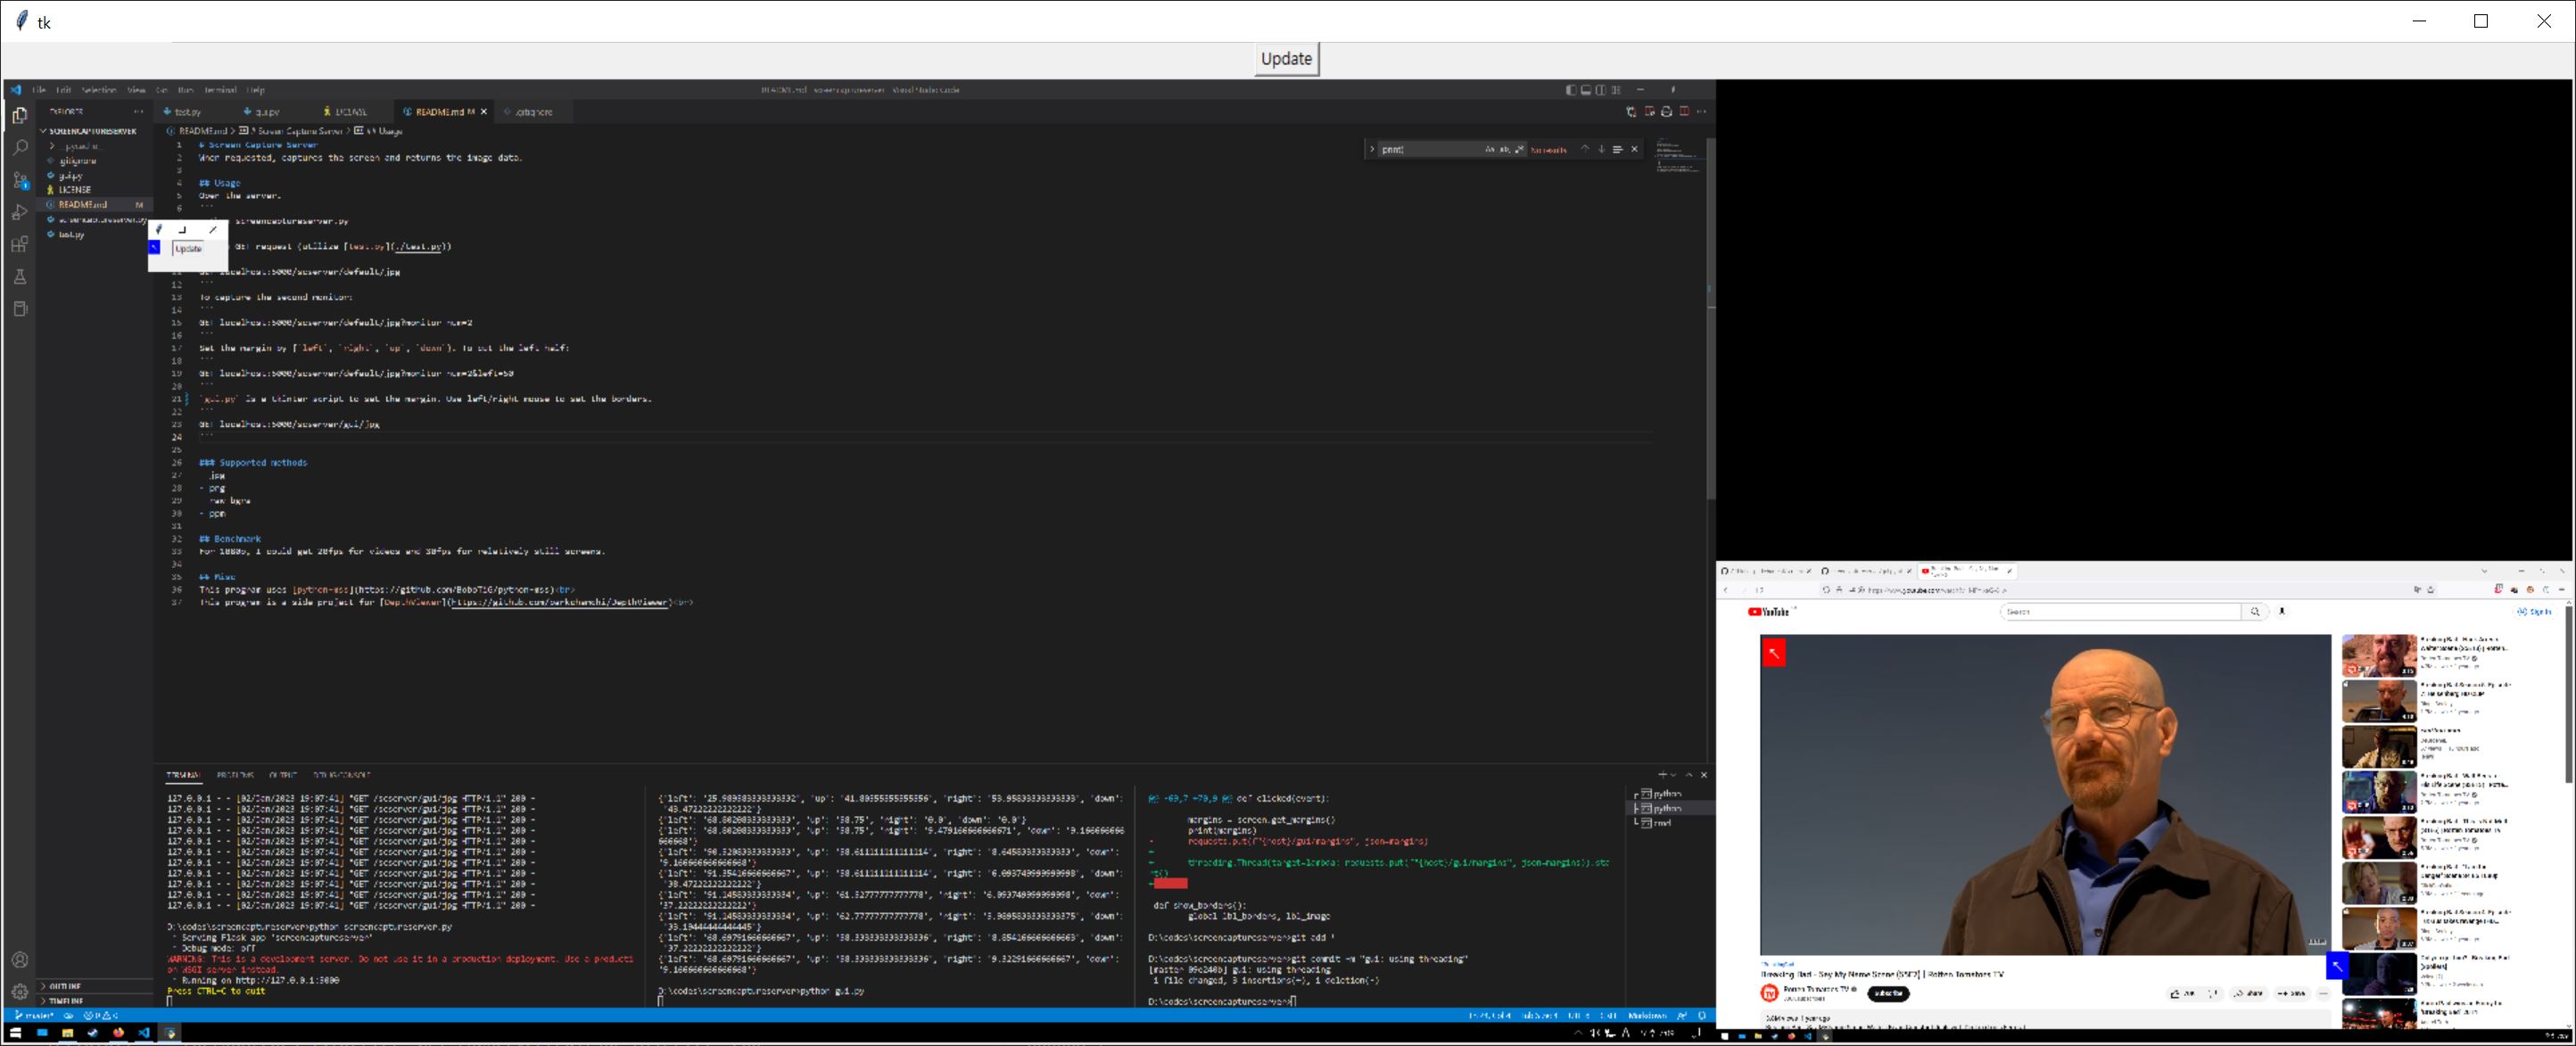
Task: Click the Update button at top
Action: (1286, 59)
